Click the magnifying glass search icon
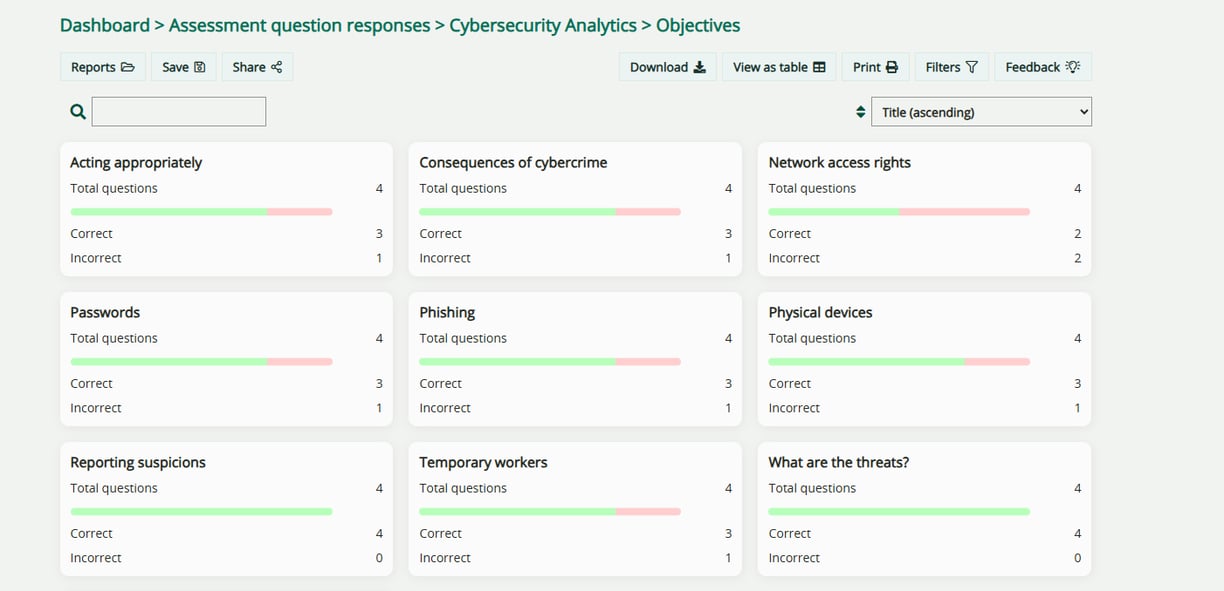This screenshot has width=1224, height=591. (78, 112)
